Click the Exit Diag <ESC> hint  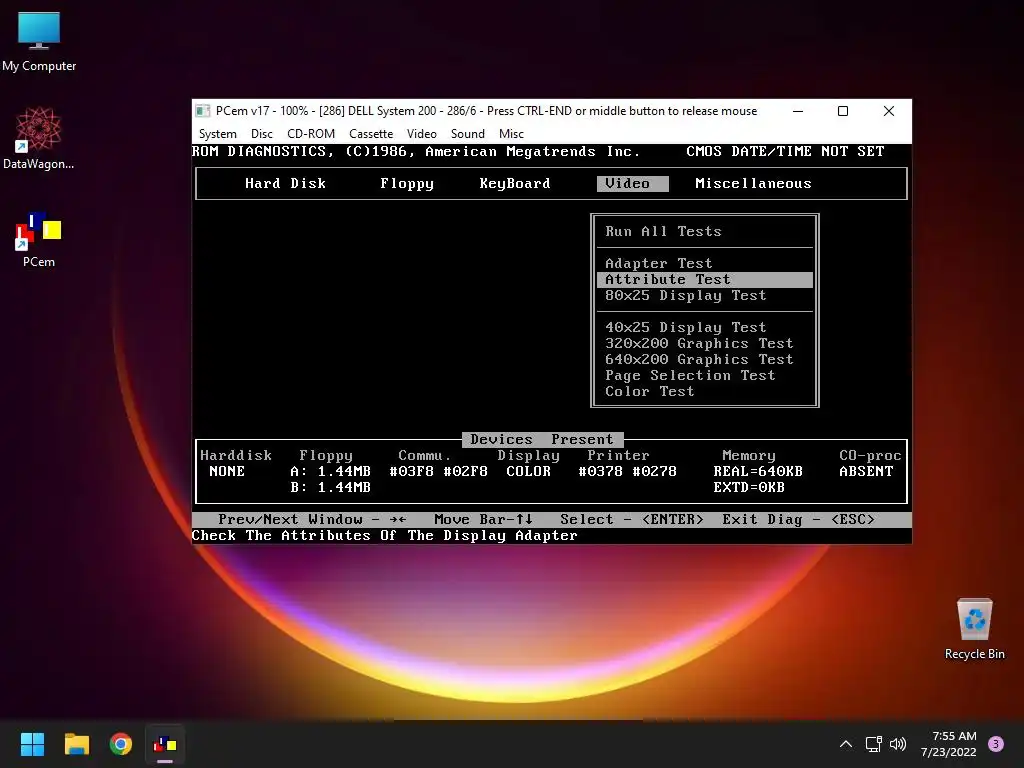798,519
